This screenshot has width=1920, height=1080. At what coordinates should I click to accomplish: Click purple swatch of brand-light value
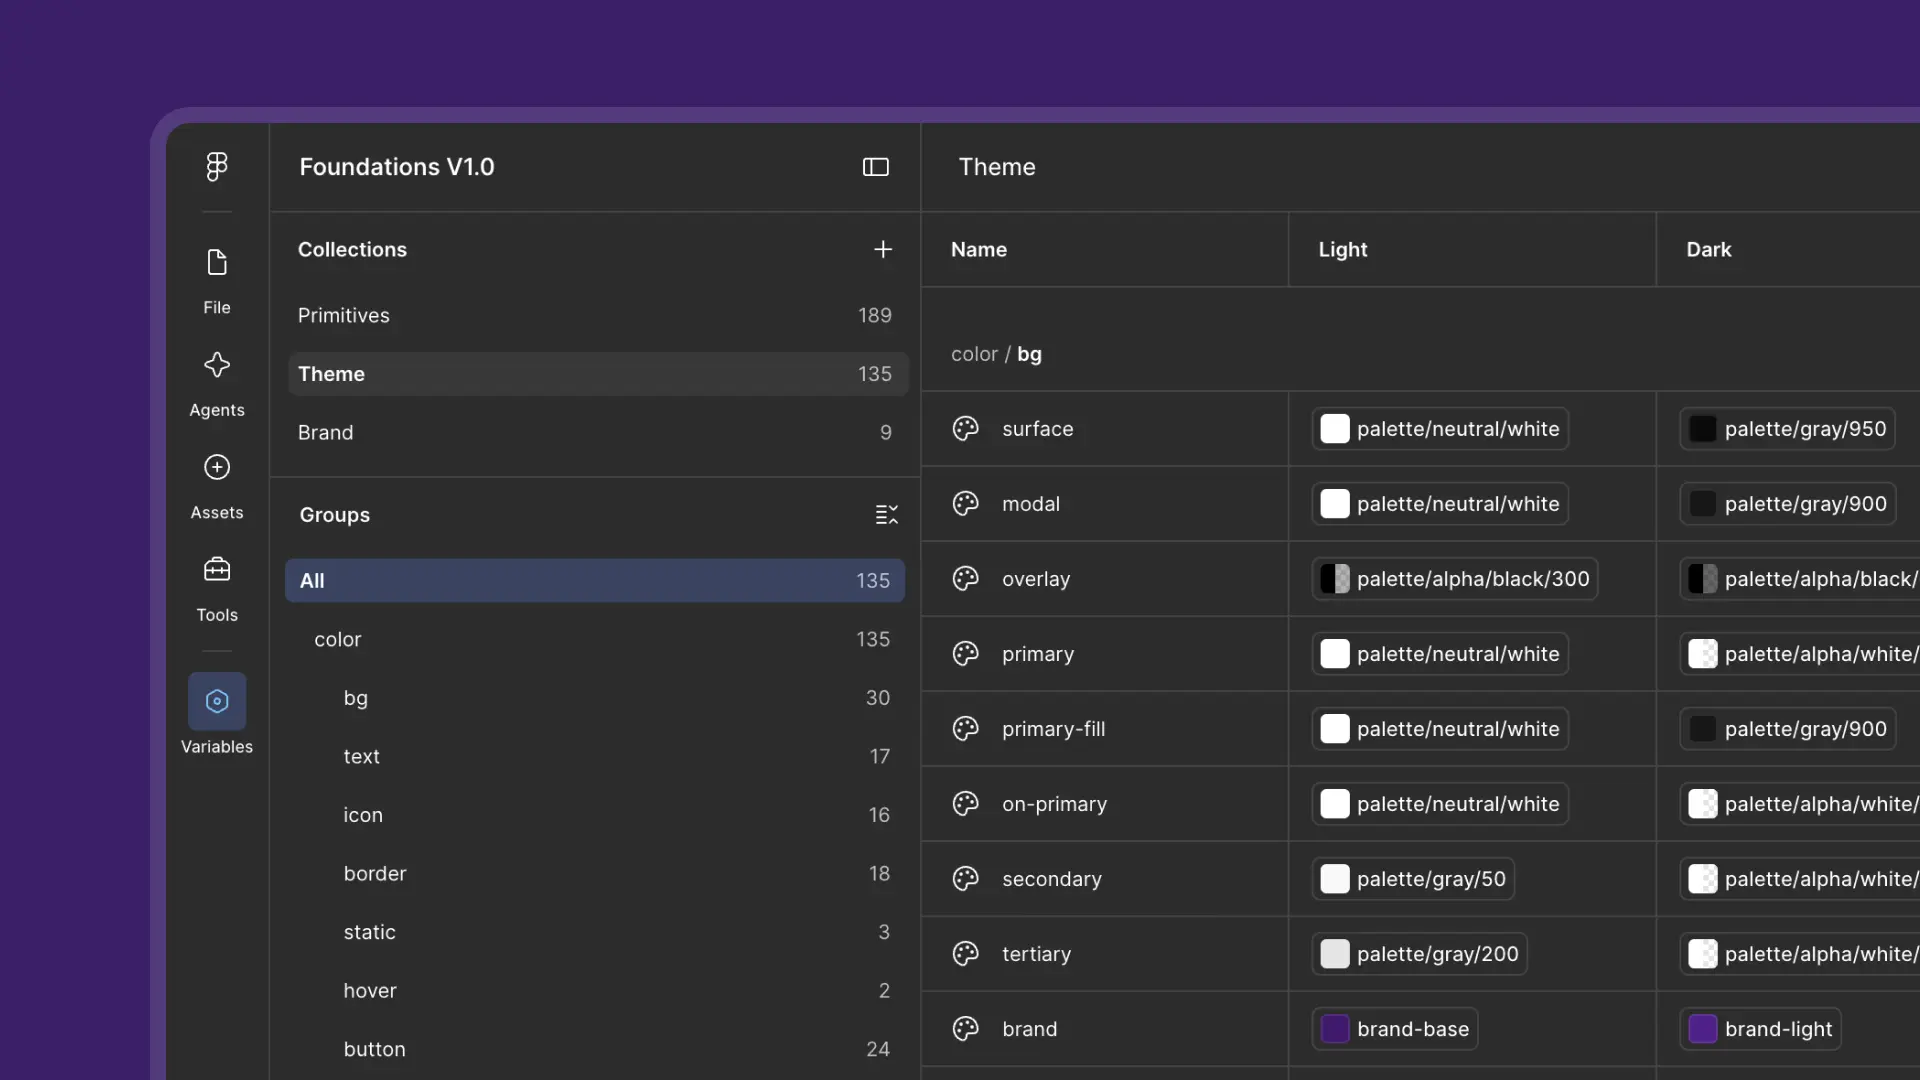click(x=1703, y=1029)
